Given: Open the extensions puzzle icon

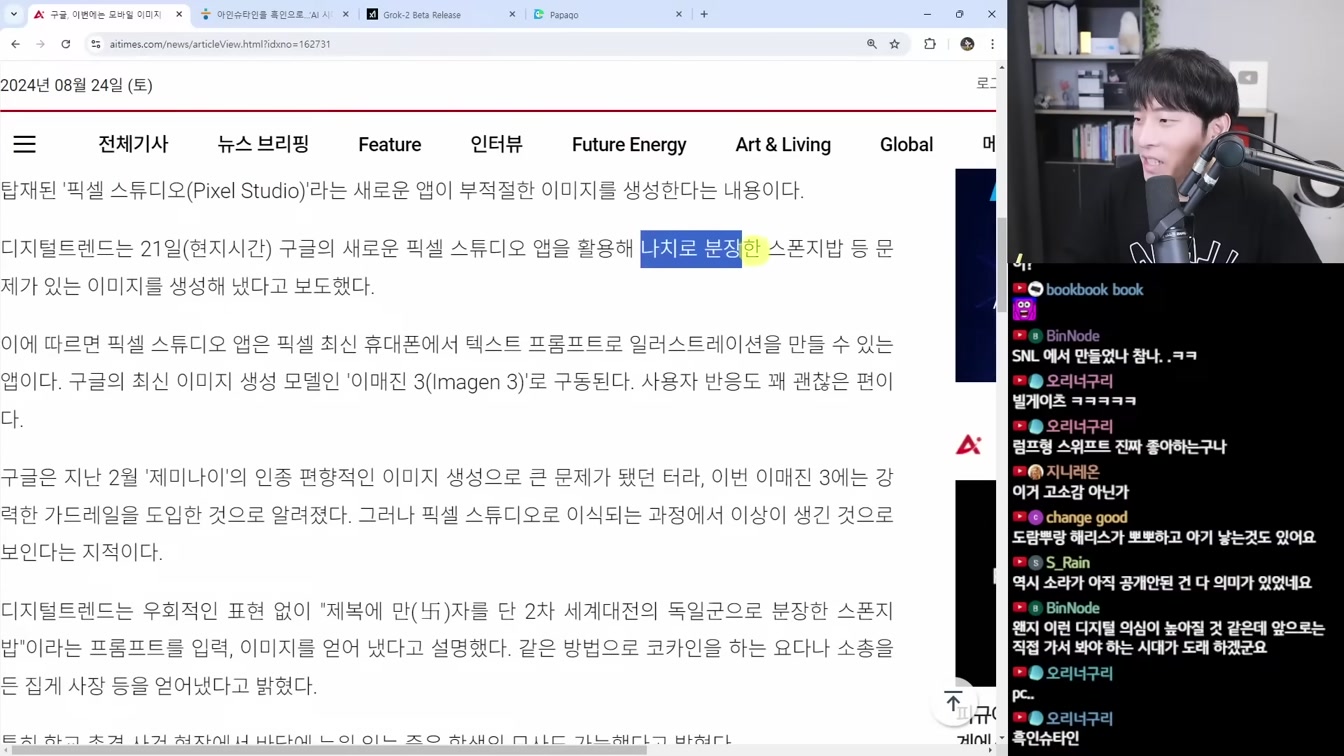Looking at the screenshot, I should [930, 44].
